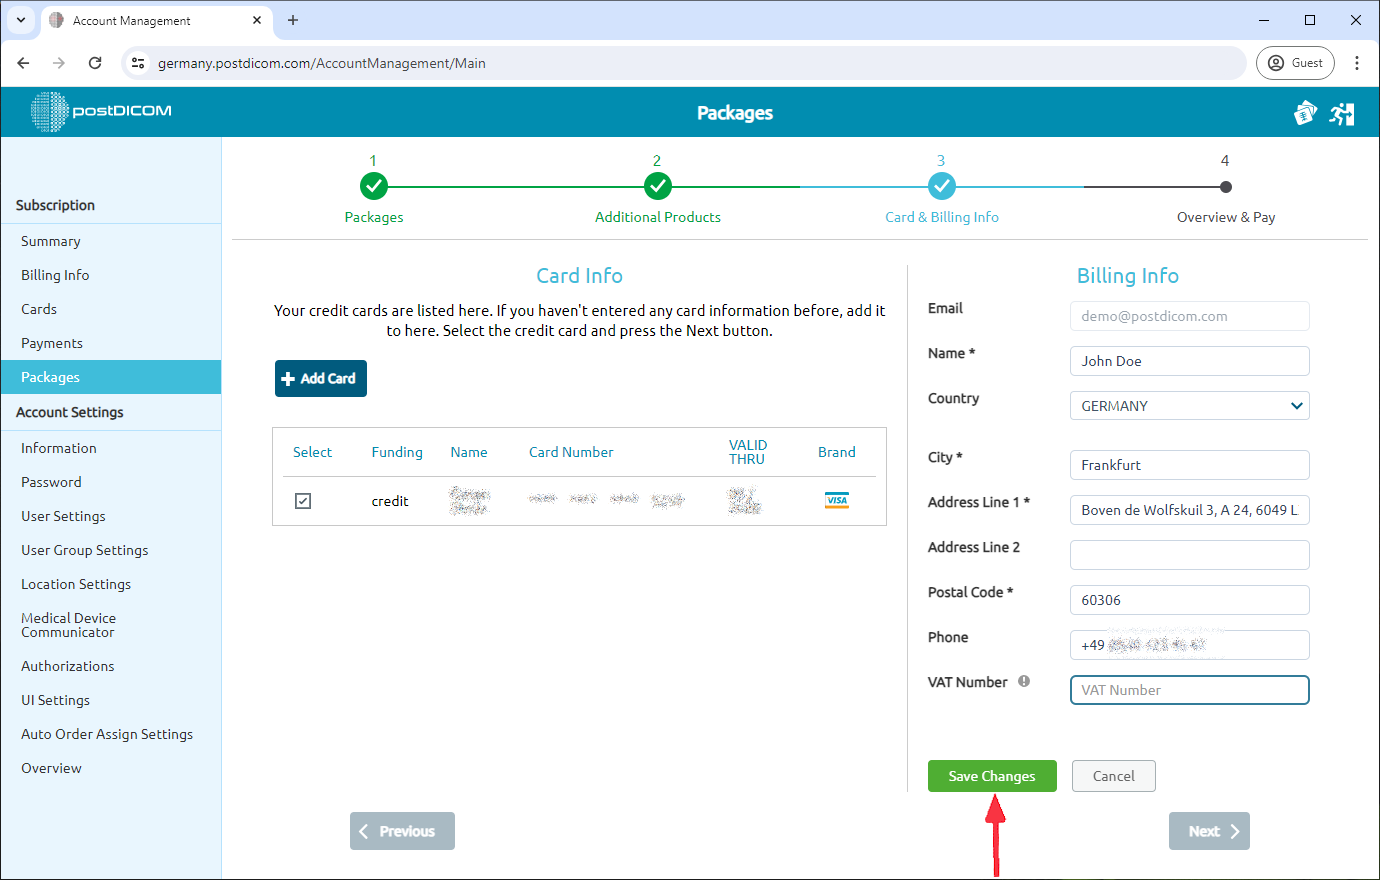Switch to the Cards section in sidebar
1380x880 pixels.
[x=38, y=308]
